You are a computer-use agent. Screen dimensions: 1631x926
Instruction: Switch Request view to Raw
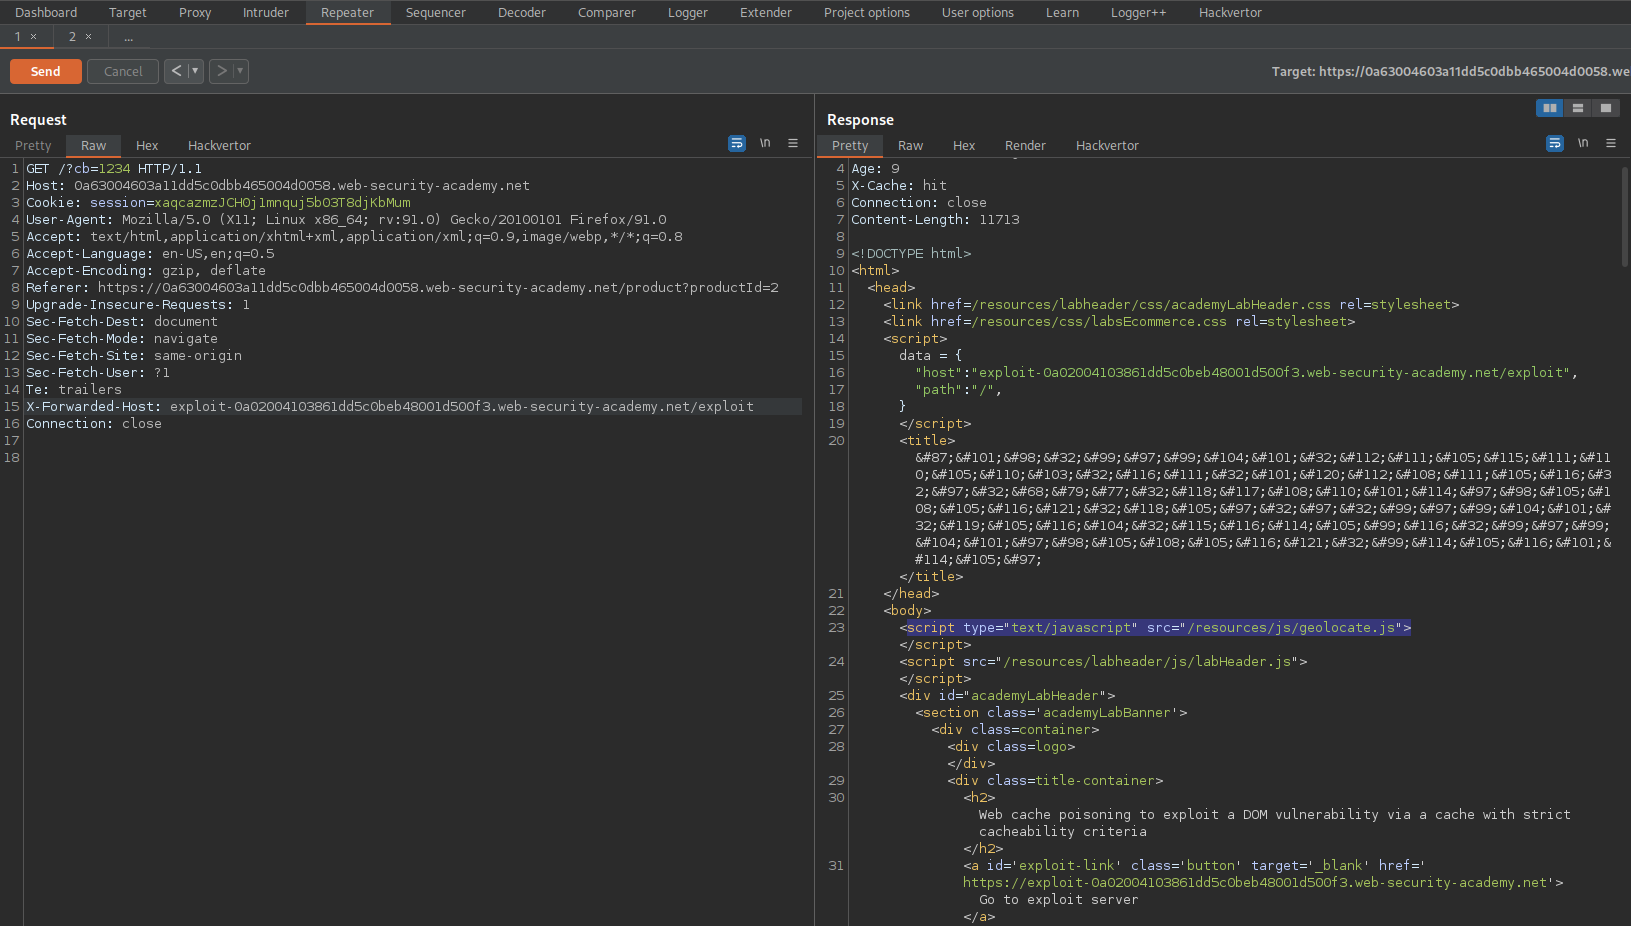pyautogui.click(x=94, y=145)
